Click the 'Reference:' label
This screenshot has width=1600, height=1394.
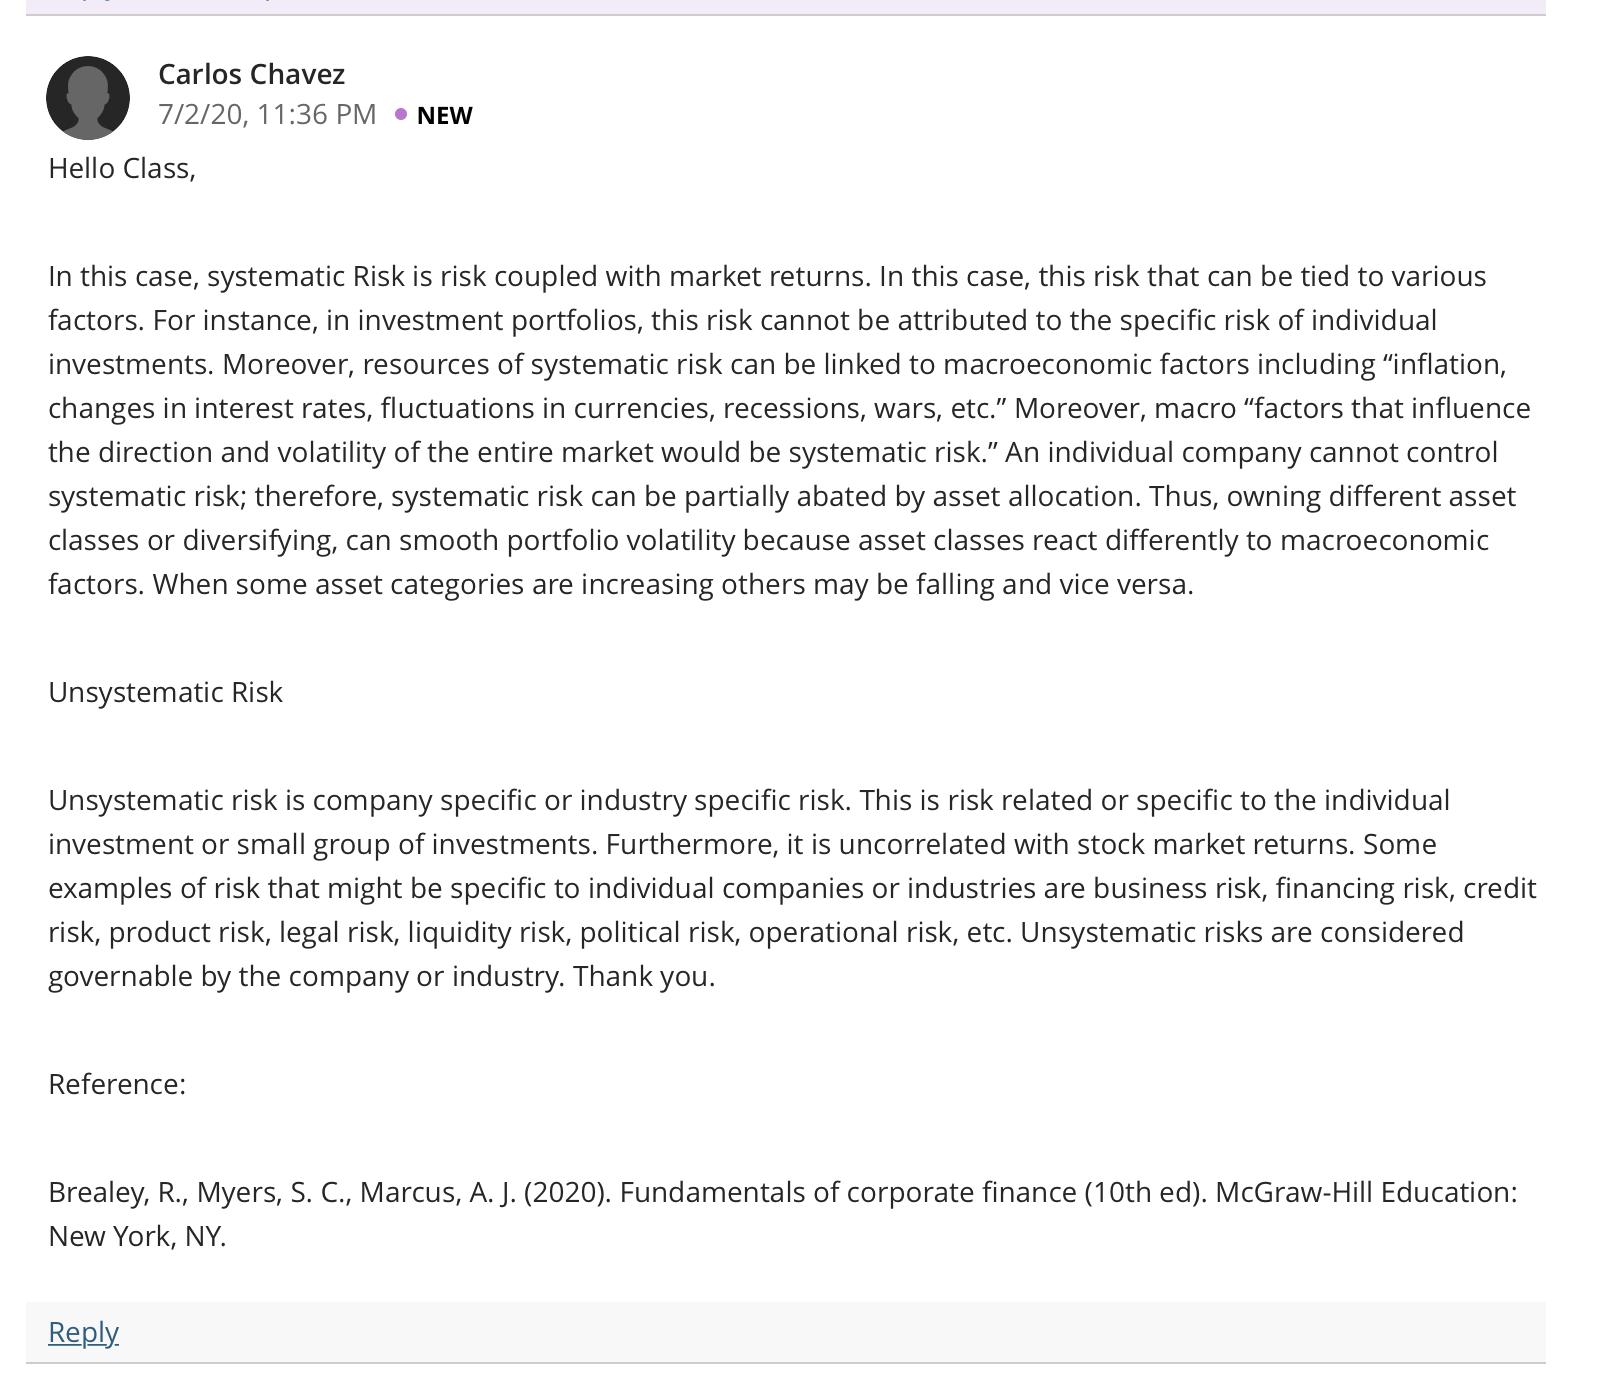[x=117, y=1084]
